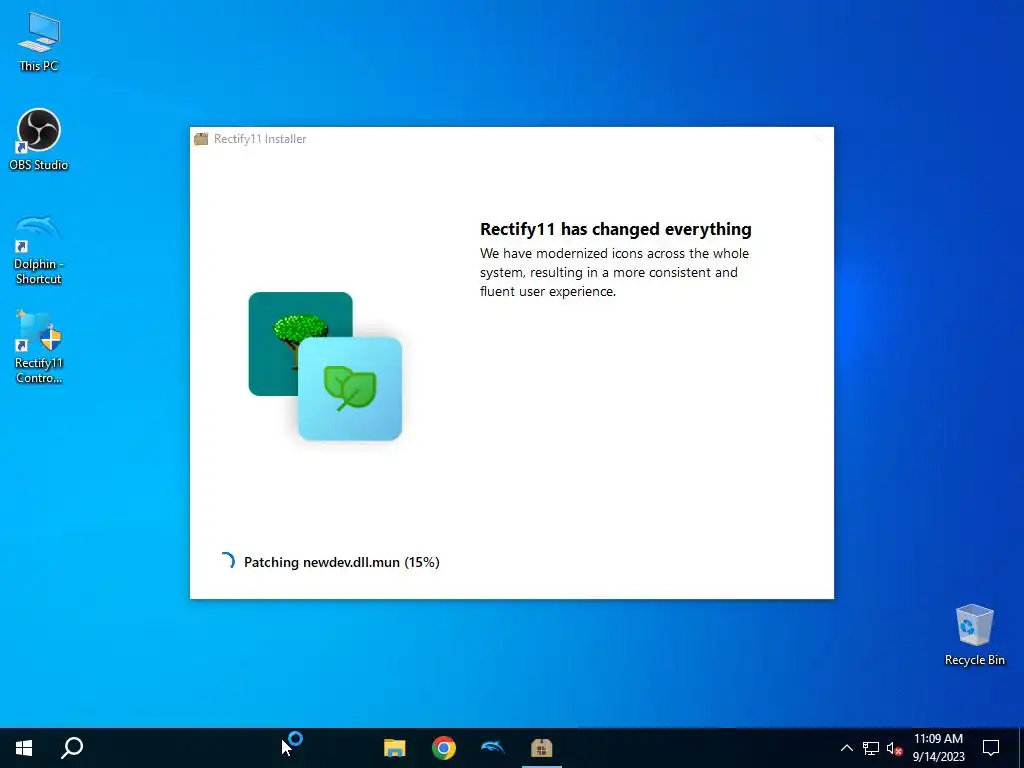Screen dimensions: 1024x768
Task: Switch to Dolphin on the taskbar
Action: (x=492, y=746)
